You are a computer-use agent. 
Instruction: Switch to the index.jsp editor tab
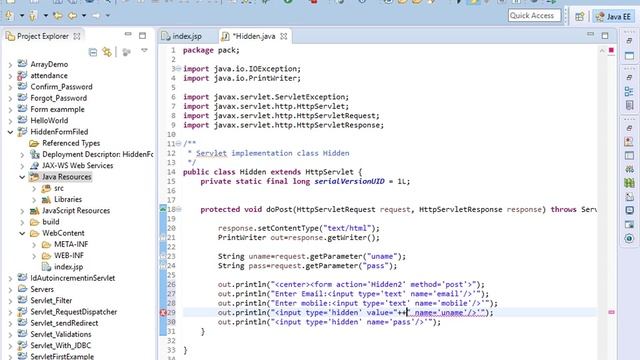point(182,36)
